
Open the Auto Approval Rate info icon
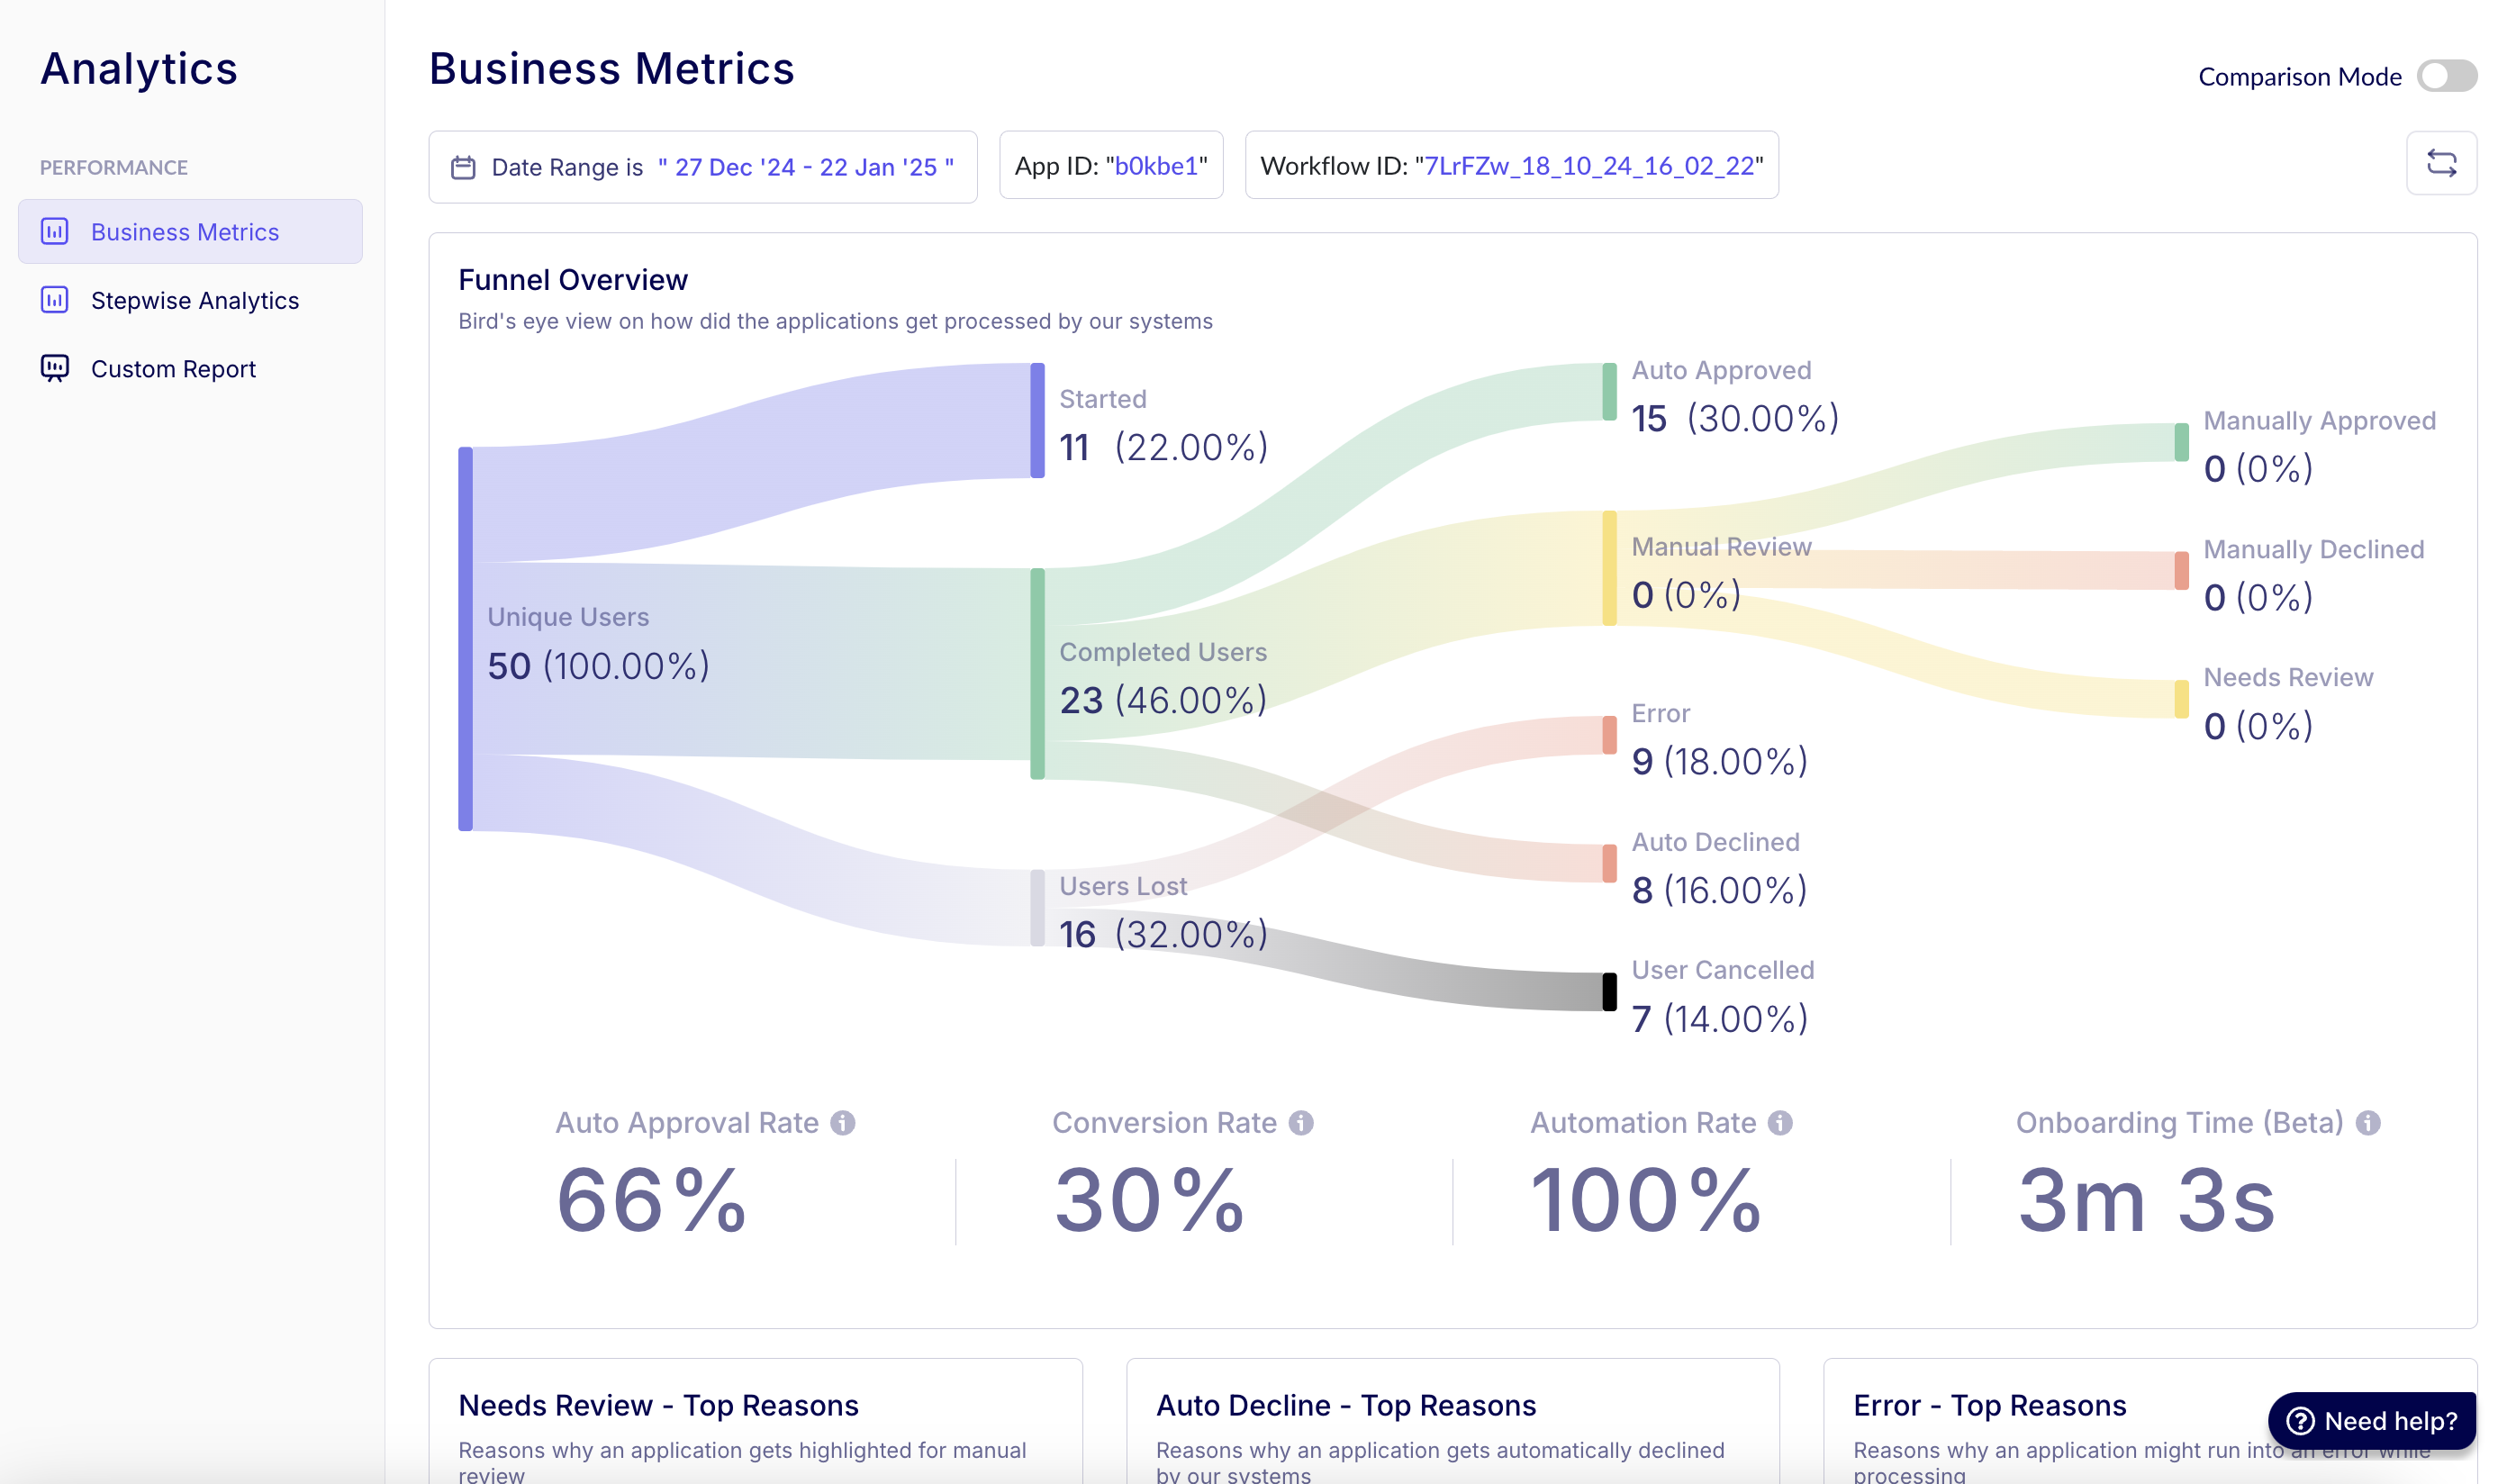point(843,1122)
